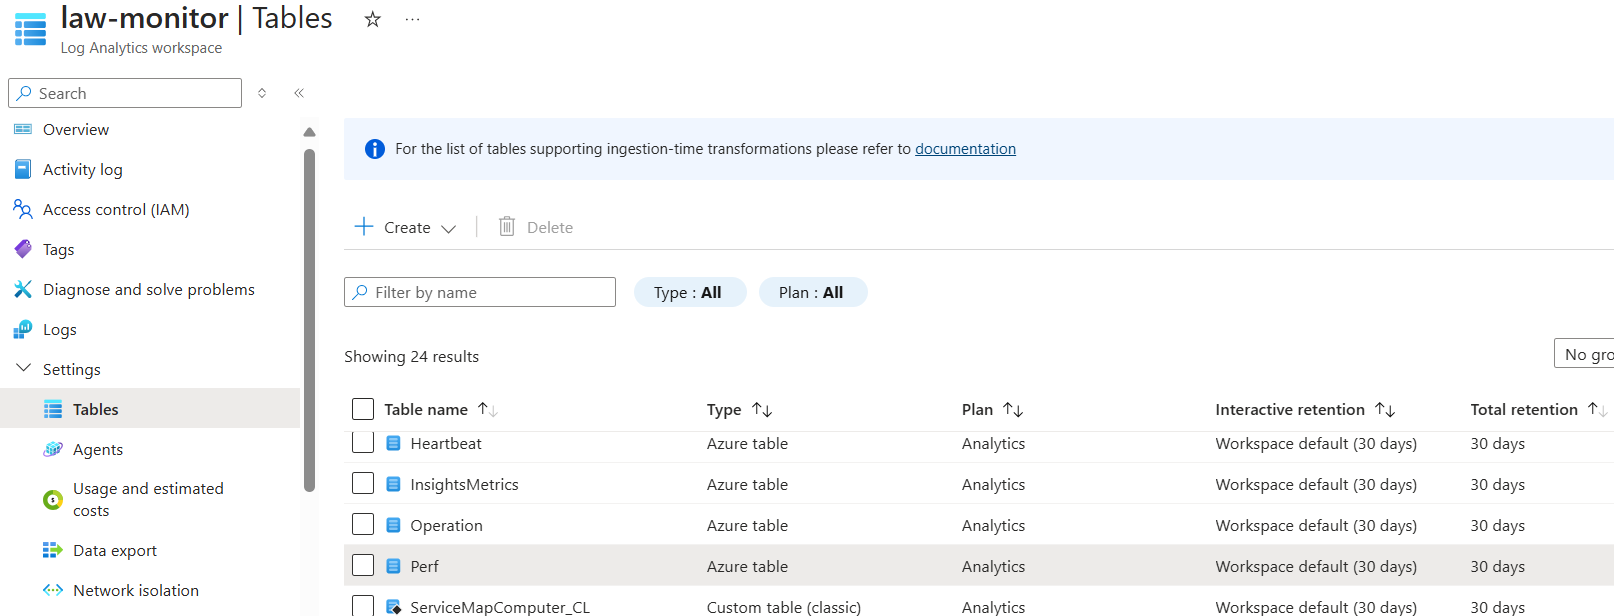
Task: Check the Heartbeat row checkbox
Action: pyautogui.click(x=363, y=442)
